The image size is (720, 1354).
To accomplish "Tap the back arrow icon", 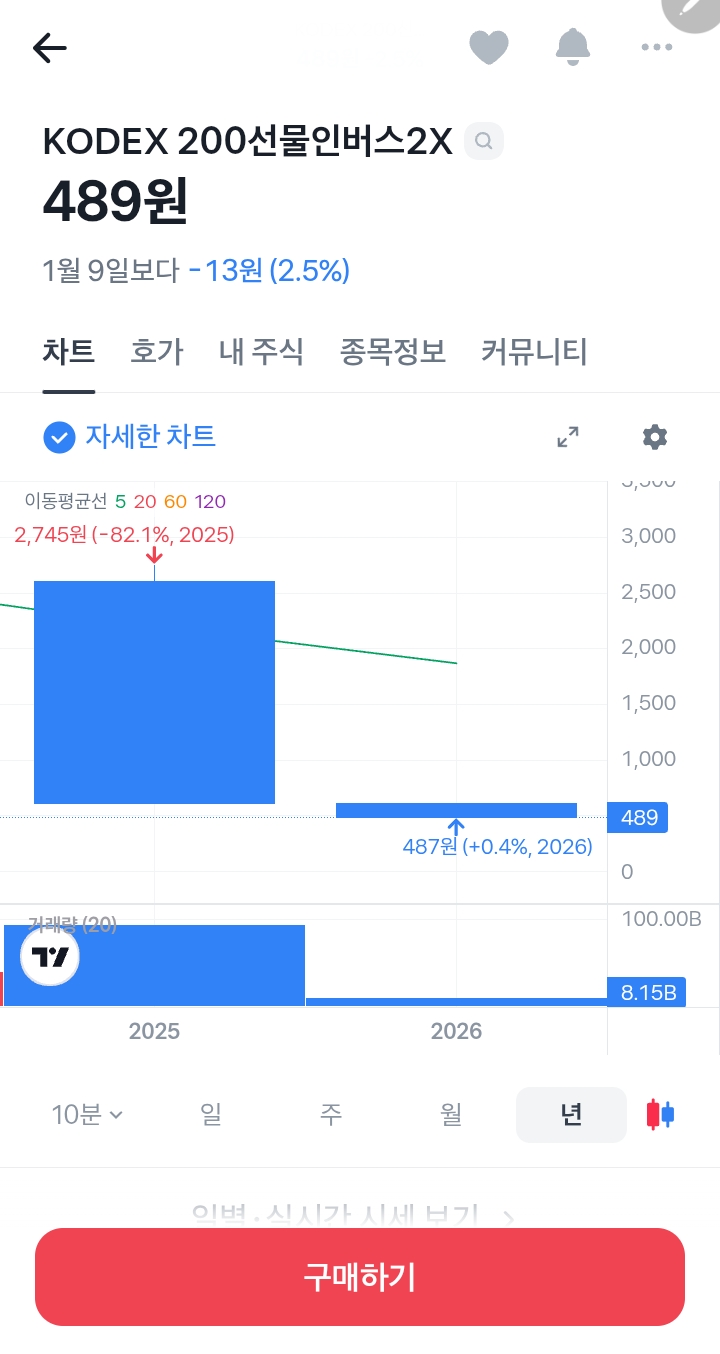I will [49, 47].
